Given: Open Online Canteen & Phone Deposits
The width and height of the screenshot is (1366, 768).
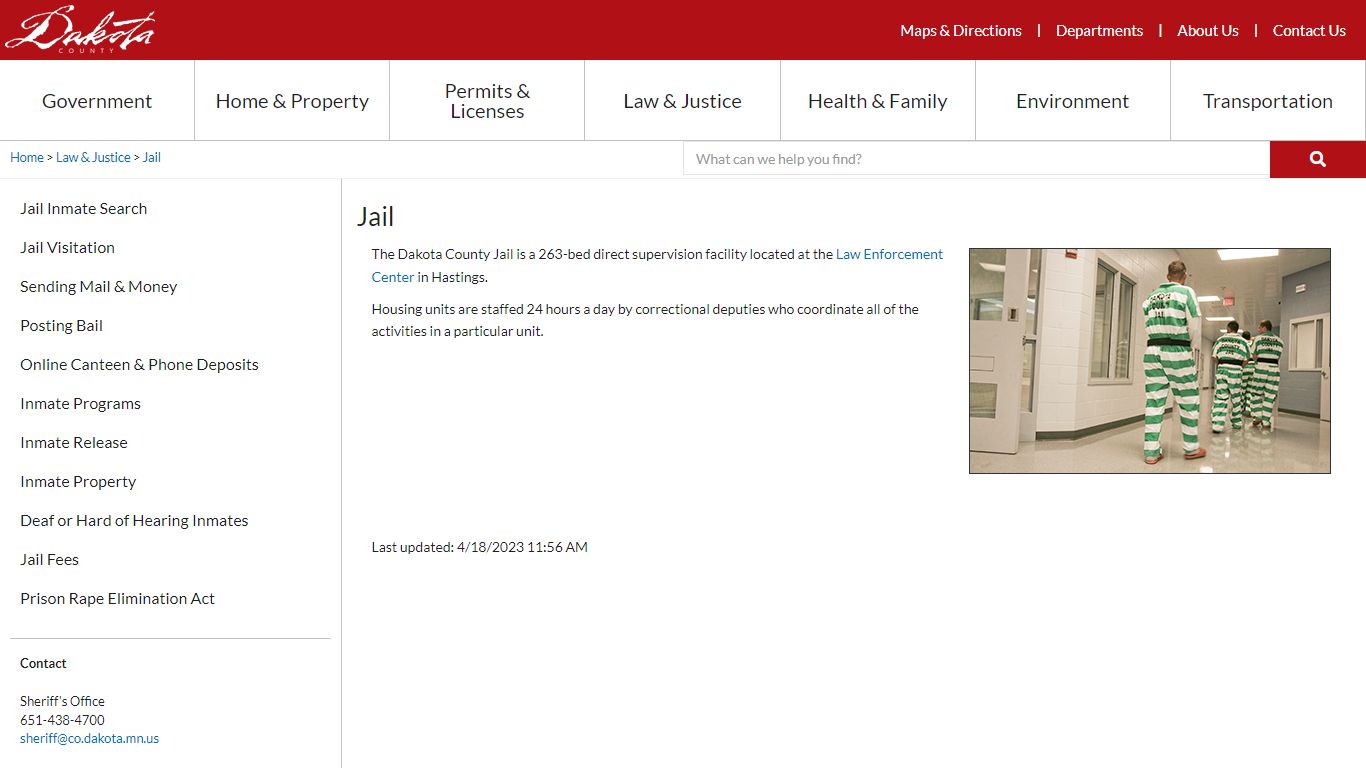Looking at the screenshot, I should click(139, 365).
